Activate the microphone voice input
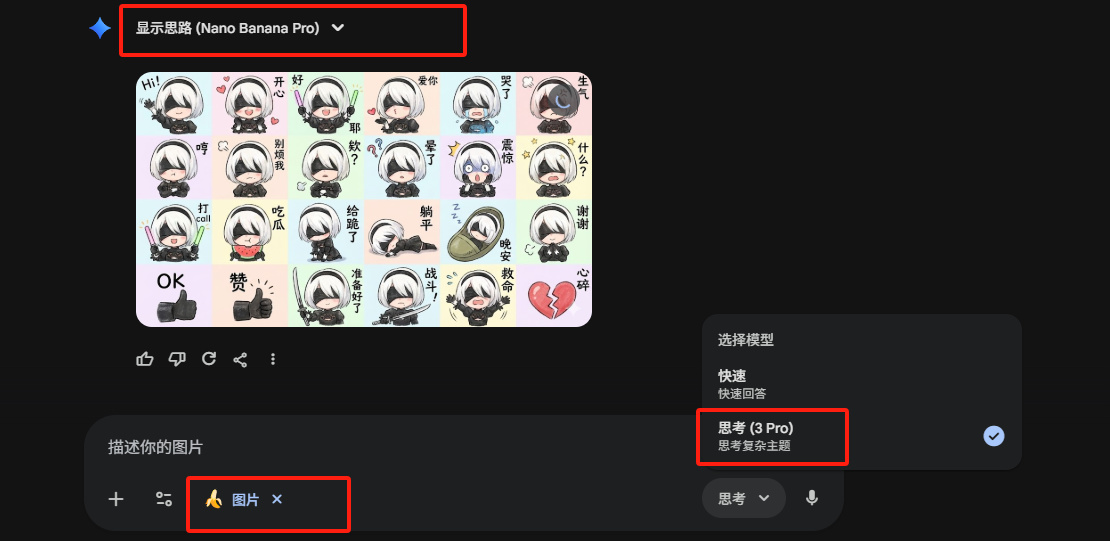 point(812,498)
